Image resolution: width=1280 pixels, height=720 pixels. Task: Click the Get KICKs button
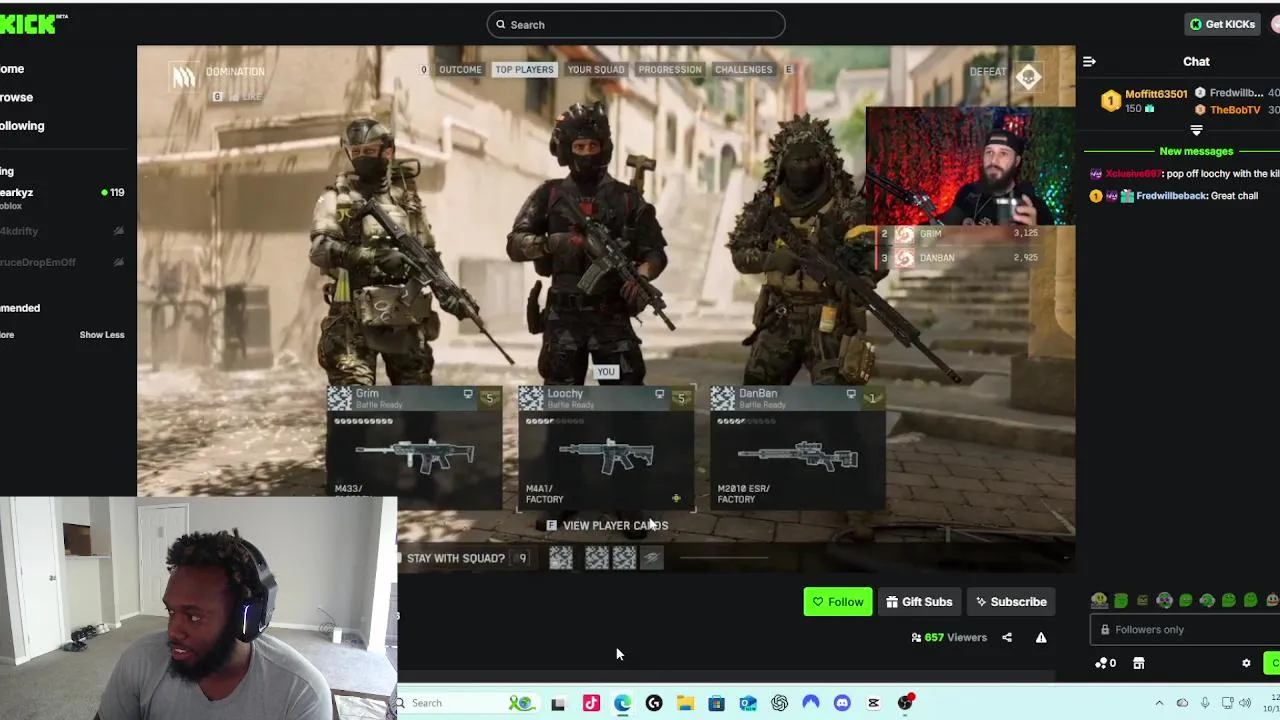pyautogui.click(x=1221, y=24)
